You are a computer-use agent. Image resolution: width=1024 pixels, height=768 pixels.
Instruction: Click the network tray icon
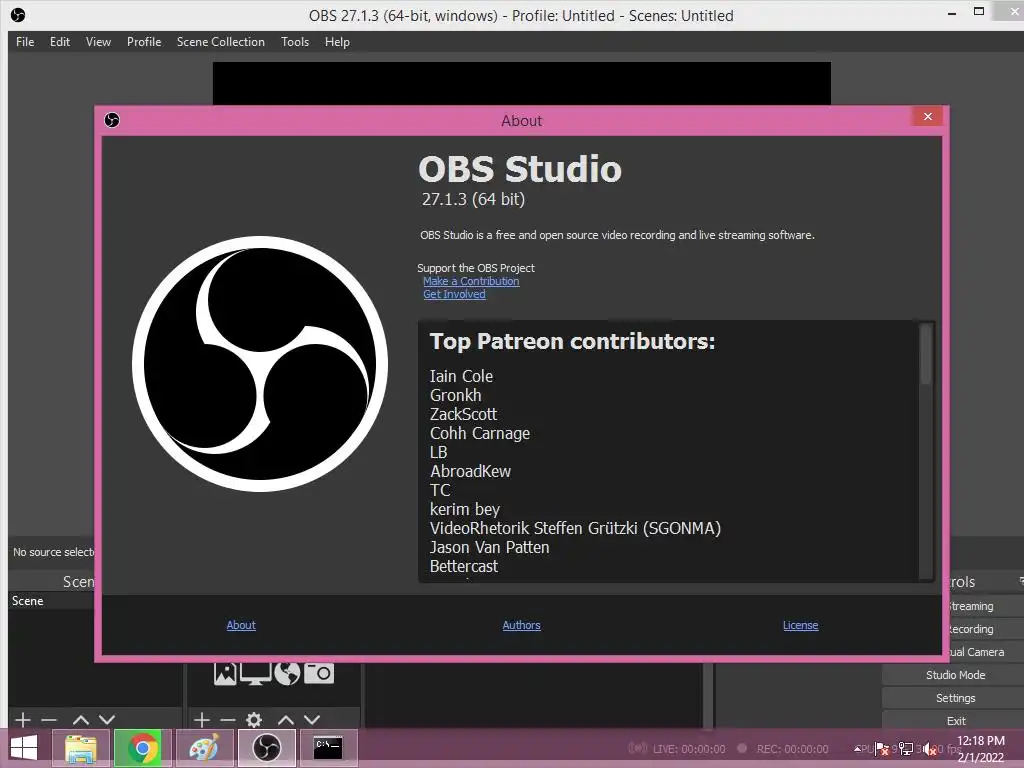pos(906,748)
